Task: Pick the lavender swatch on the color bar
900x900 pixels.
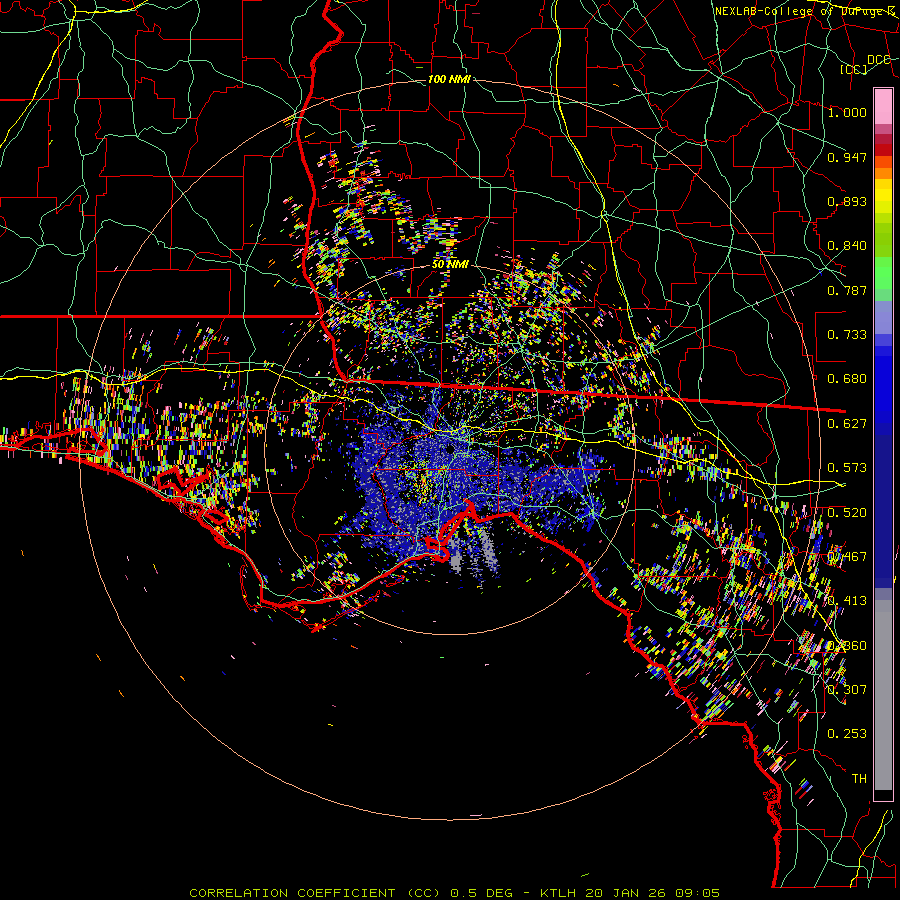Action: [x=883, y=317]
